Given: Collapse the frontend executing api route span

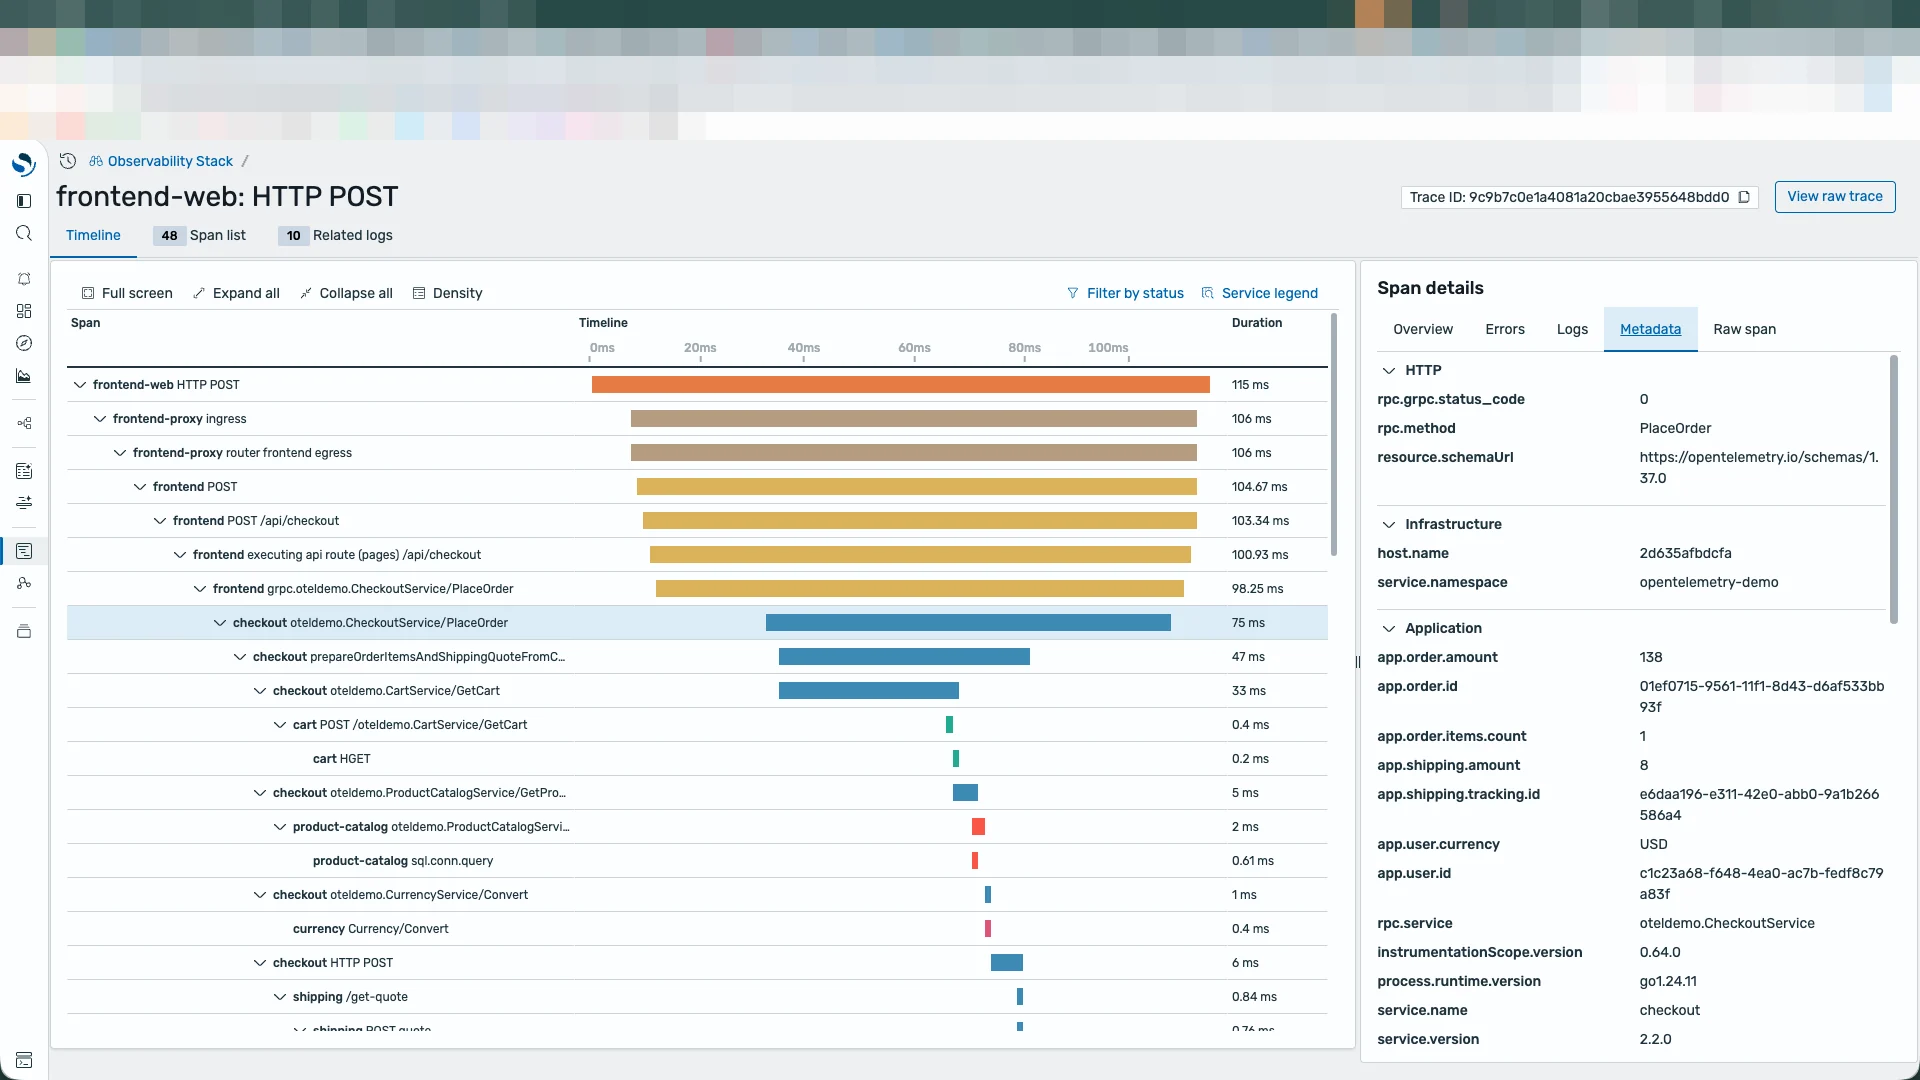Looking at the screenshot, I should [180, 555].
